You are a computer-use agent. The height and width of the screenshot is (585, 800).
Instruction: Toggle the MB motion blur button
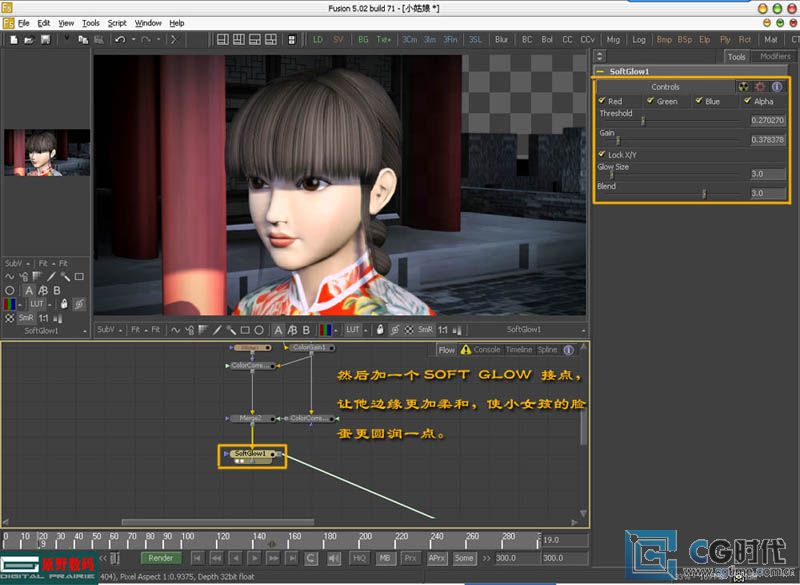click(385, 558)
